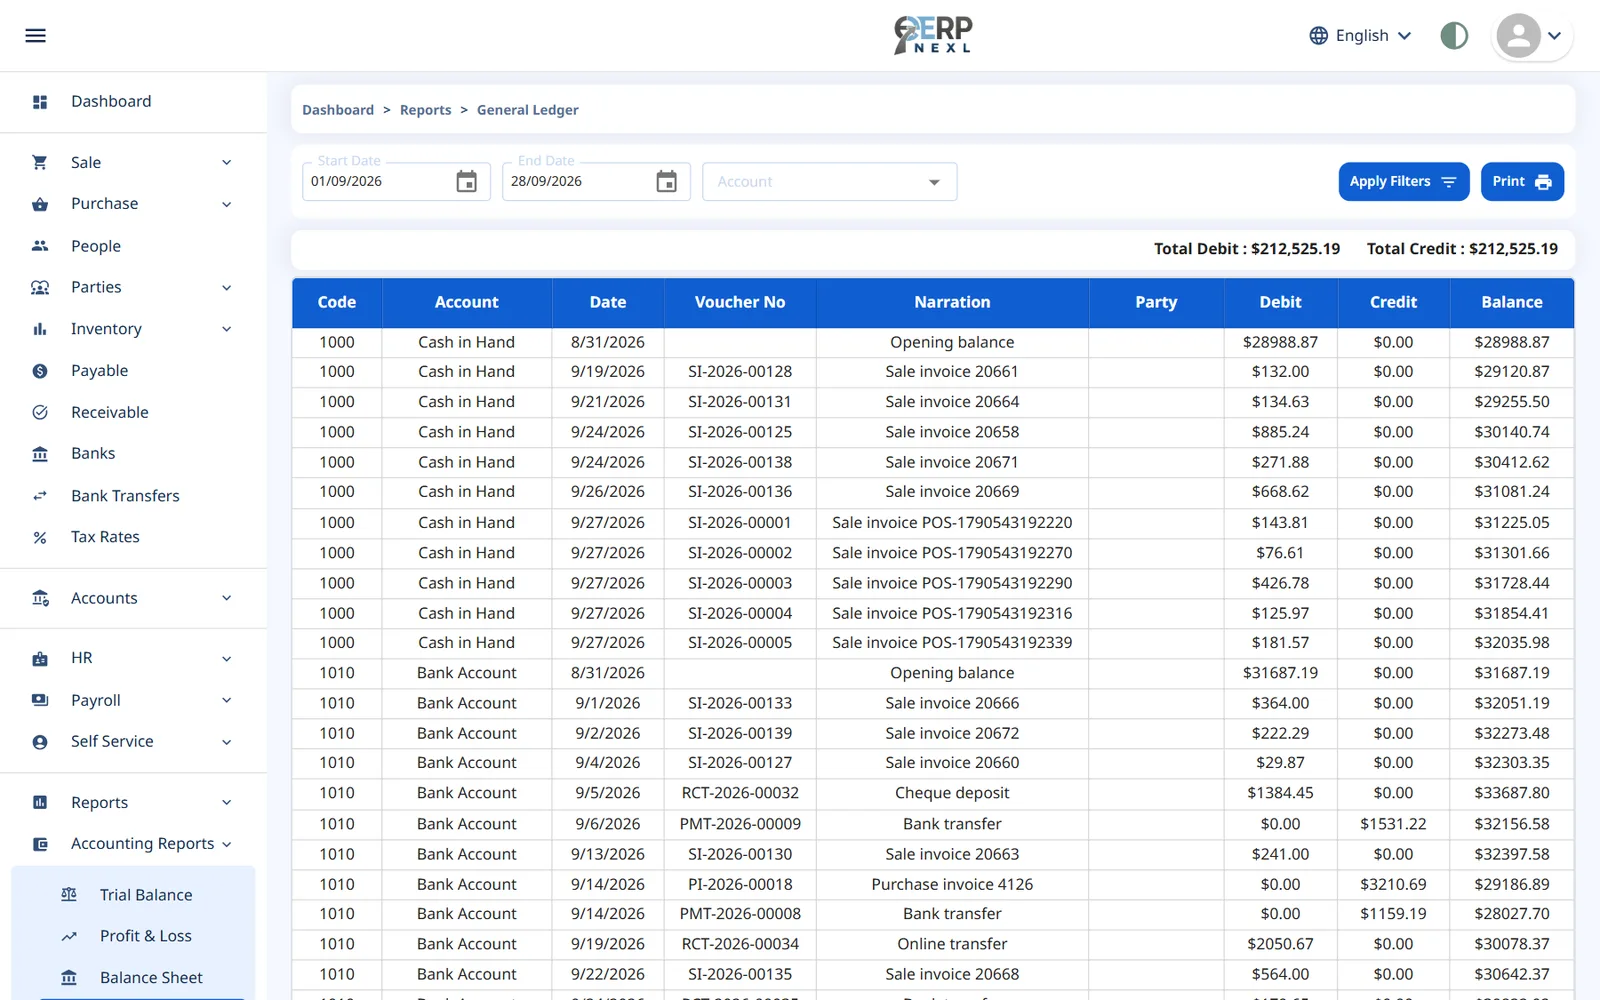Click the Cheque deposit narration cell
This screenshot has width=1600, height=1000.
click(x=952, y=793)
